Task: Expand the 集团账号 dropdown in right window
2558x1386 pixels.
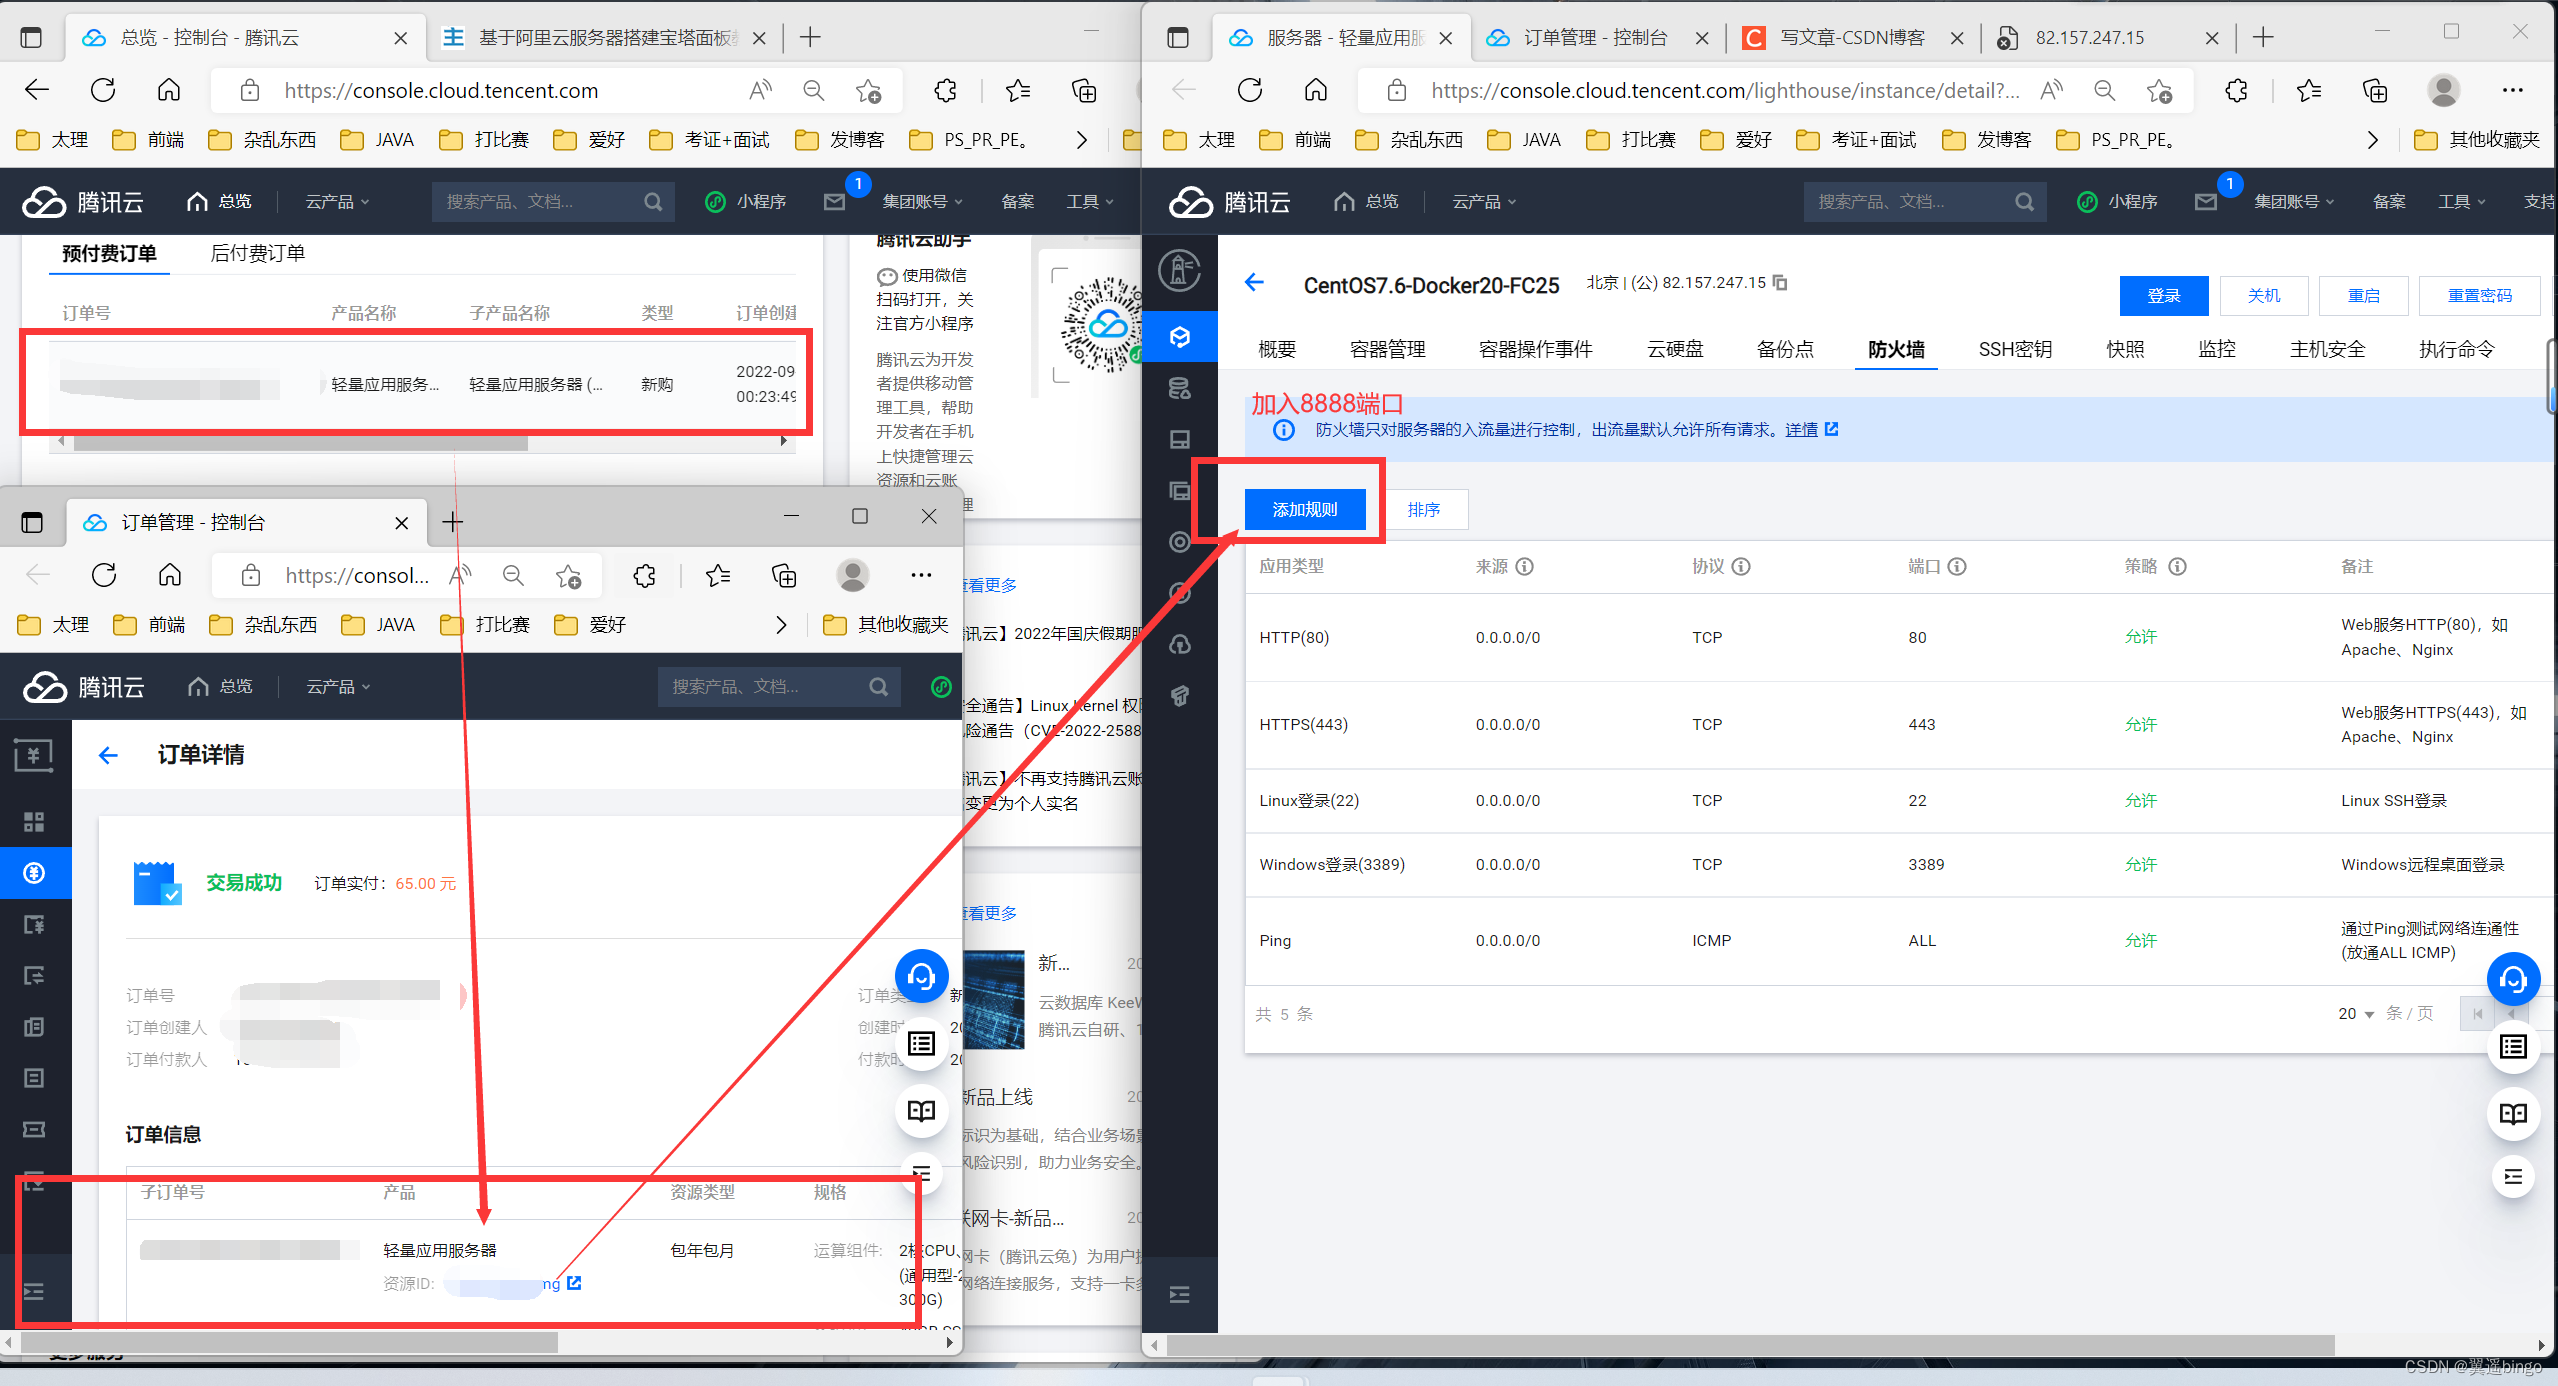Action: [2294, 202]
